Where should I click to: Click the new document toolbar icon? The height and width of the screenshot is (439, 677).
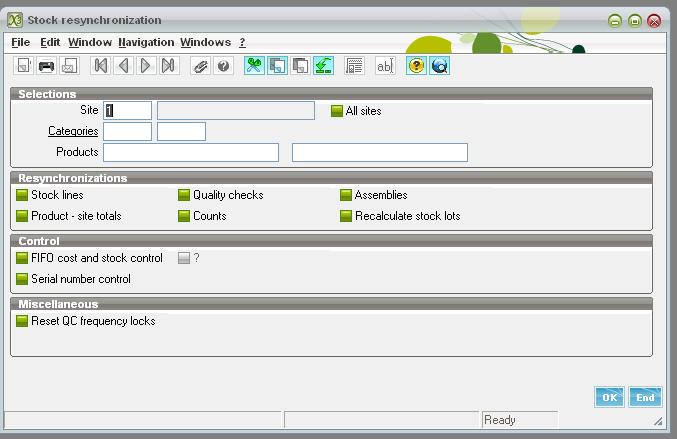[x=24, y=66]
